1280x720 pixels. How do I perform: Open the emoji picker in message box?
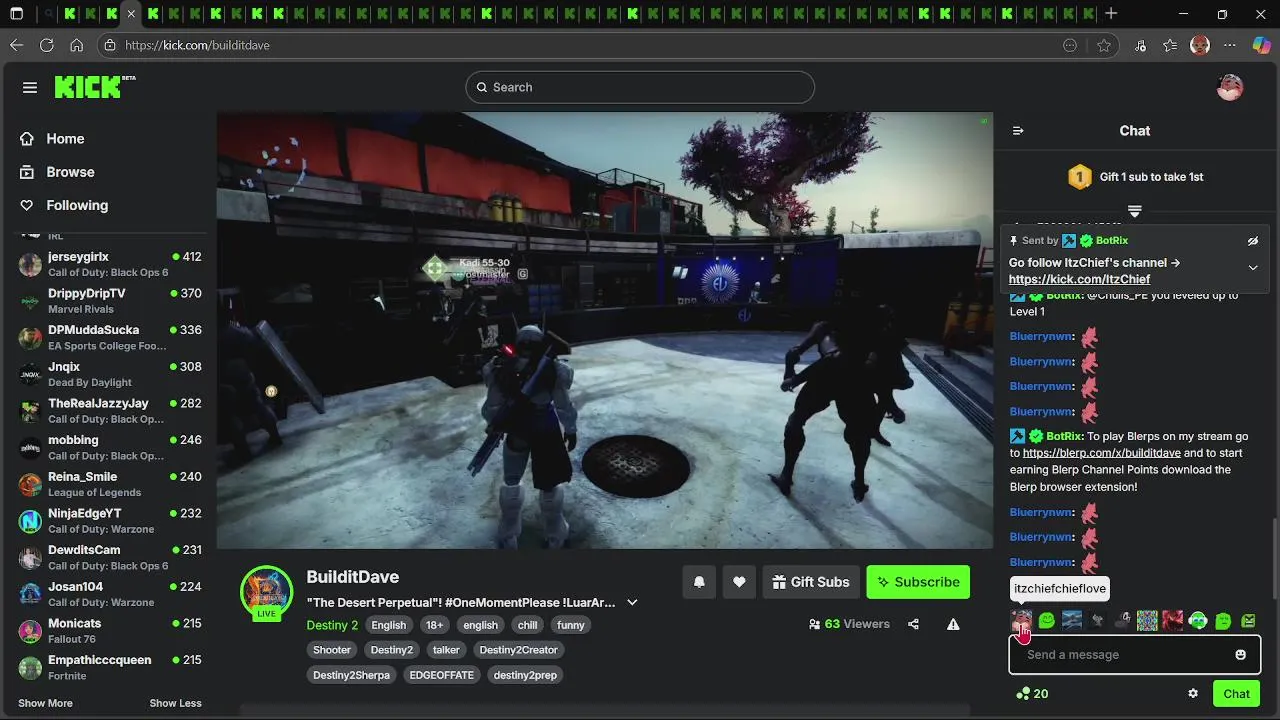(1240, 655)
